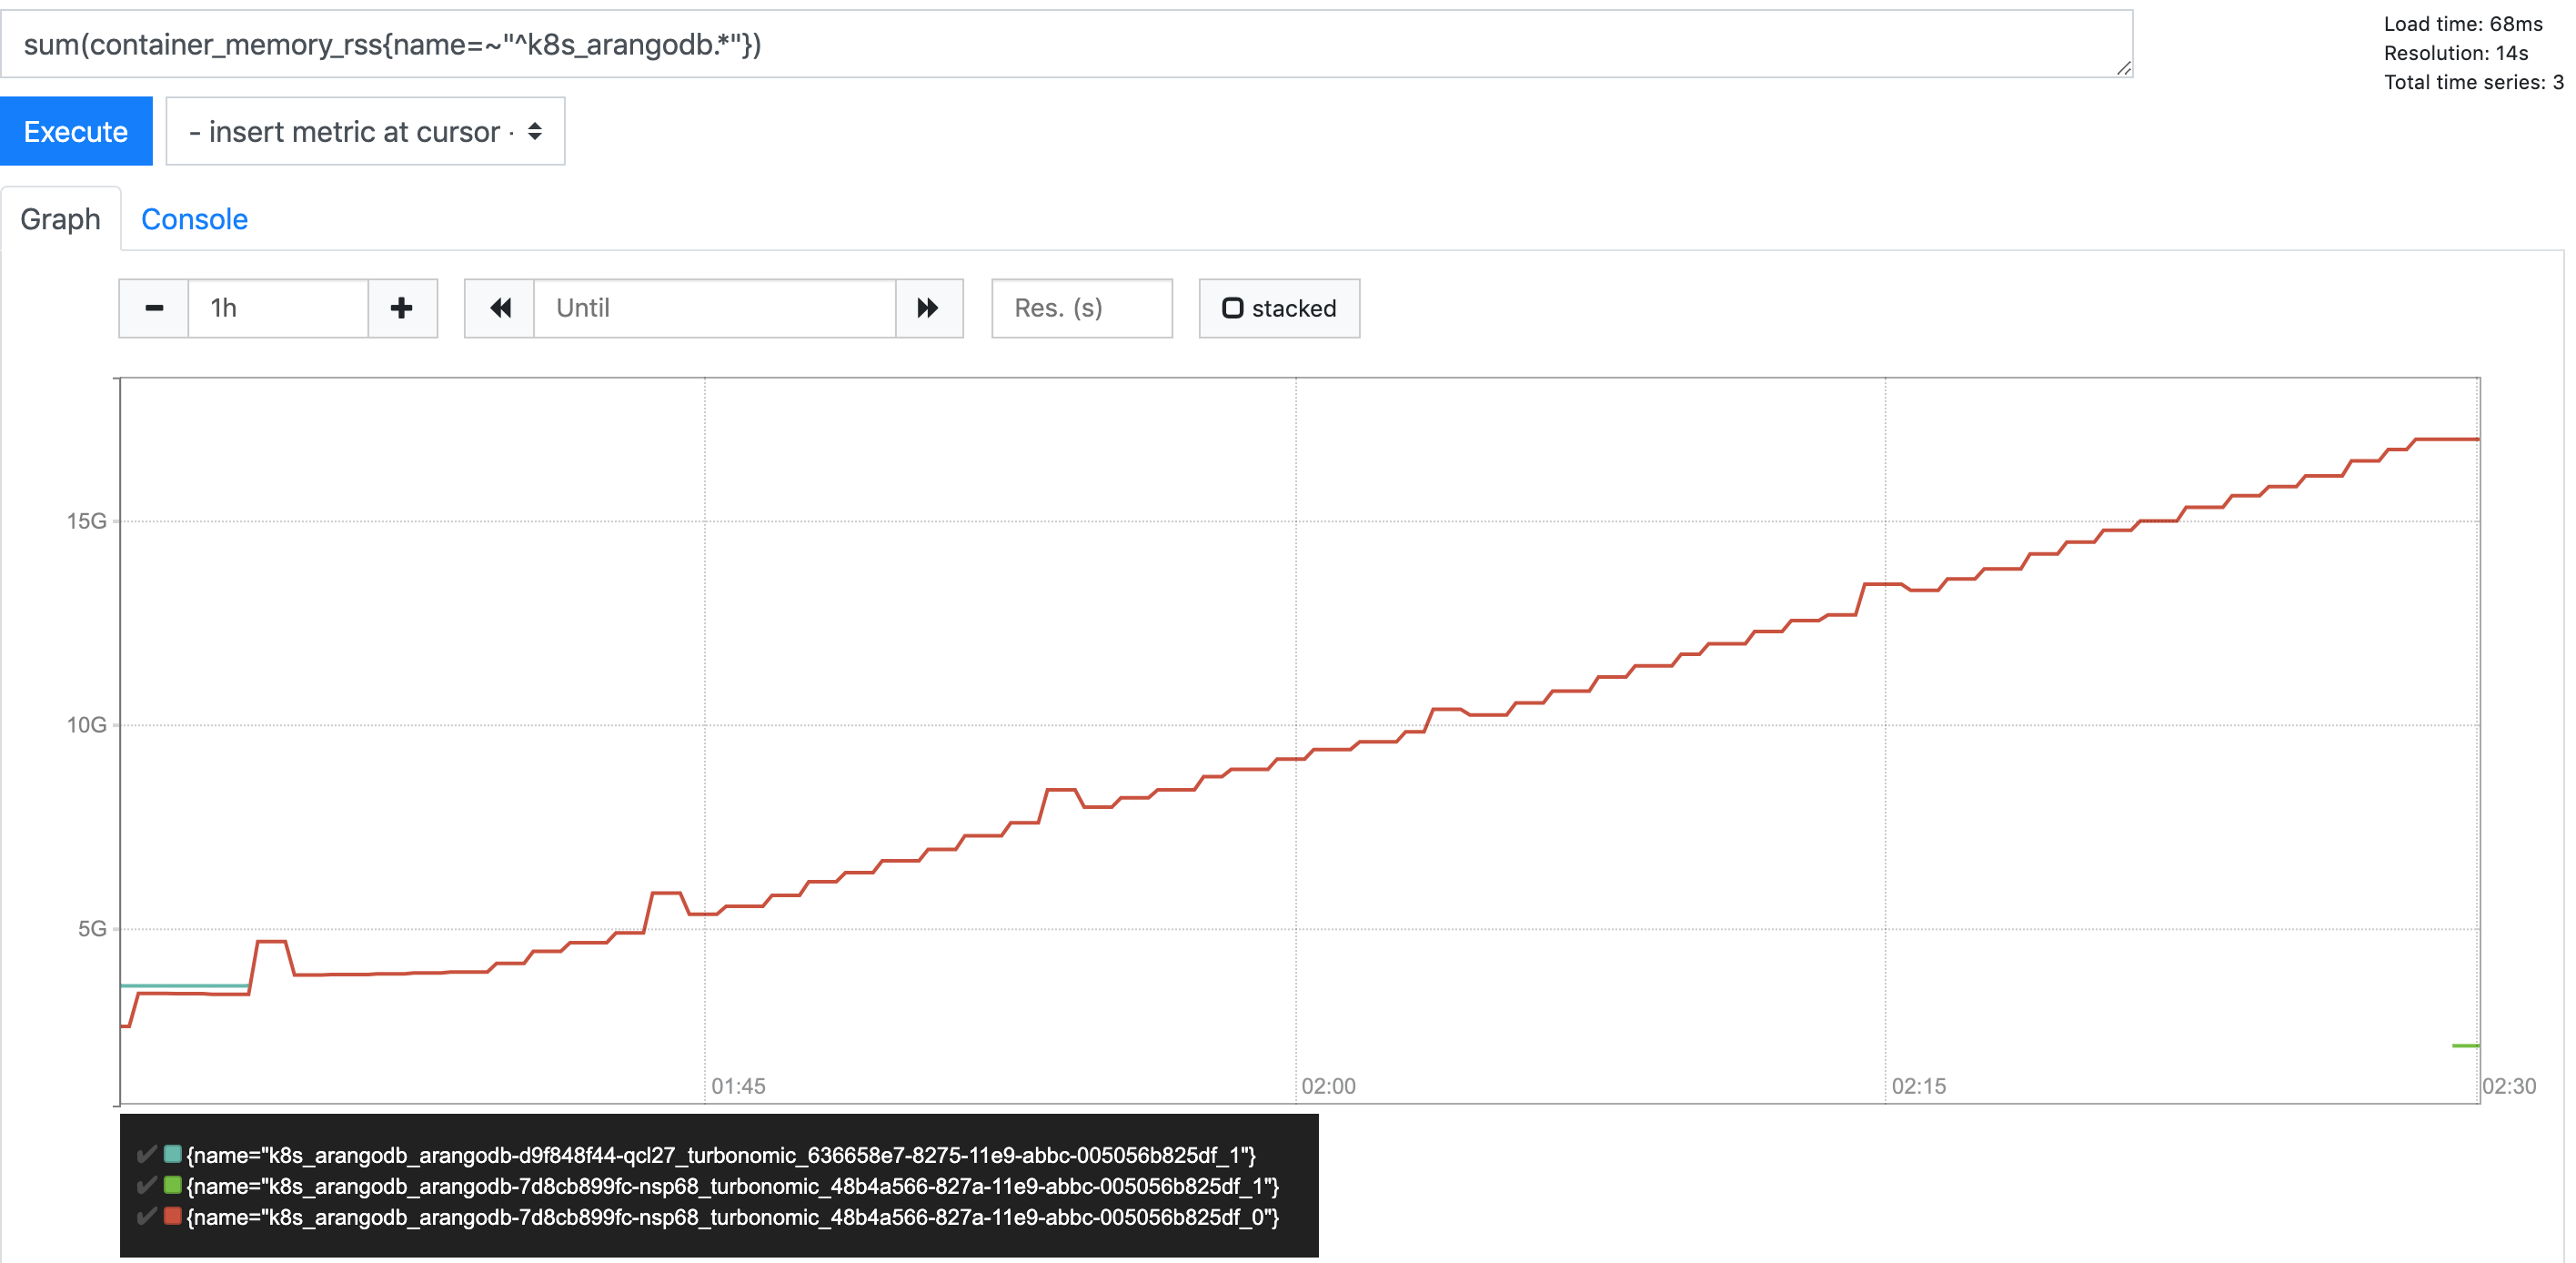Switch to the Console tab
Image resolution: width=2576 pixels, height=1263 pixels.
(x=194, y=219)
